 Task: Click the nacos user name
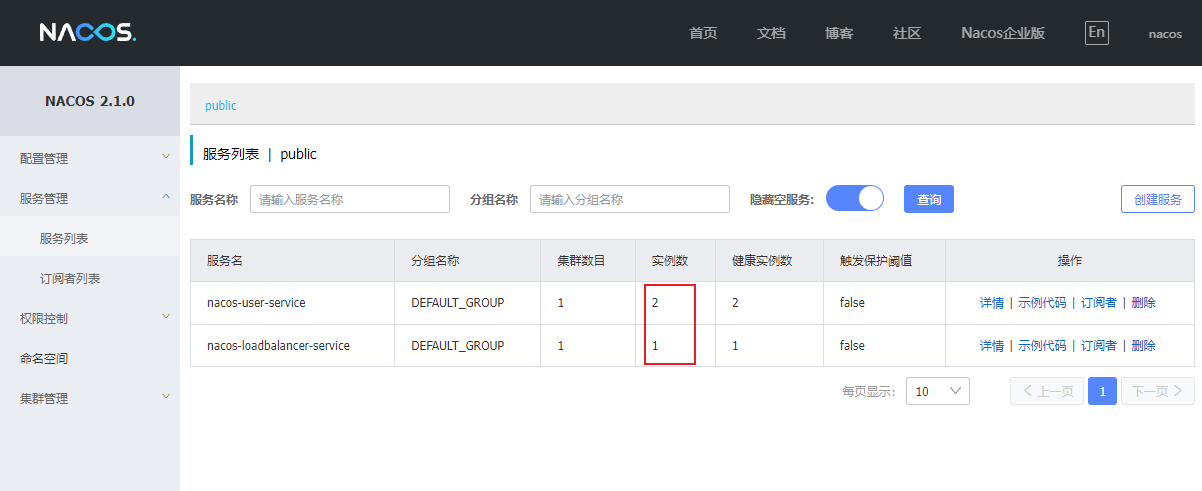click(x=1165, y=34)
